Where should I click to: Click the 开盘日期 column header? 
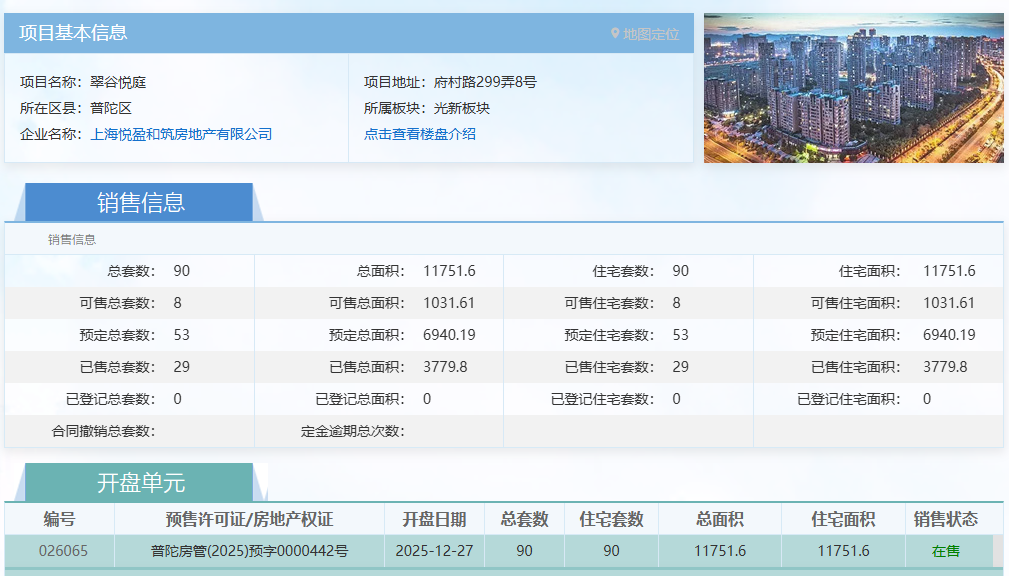[x=434, y=519]
